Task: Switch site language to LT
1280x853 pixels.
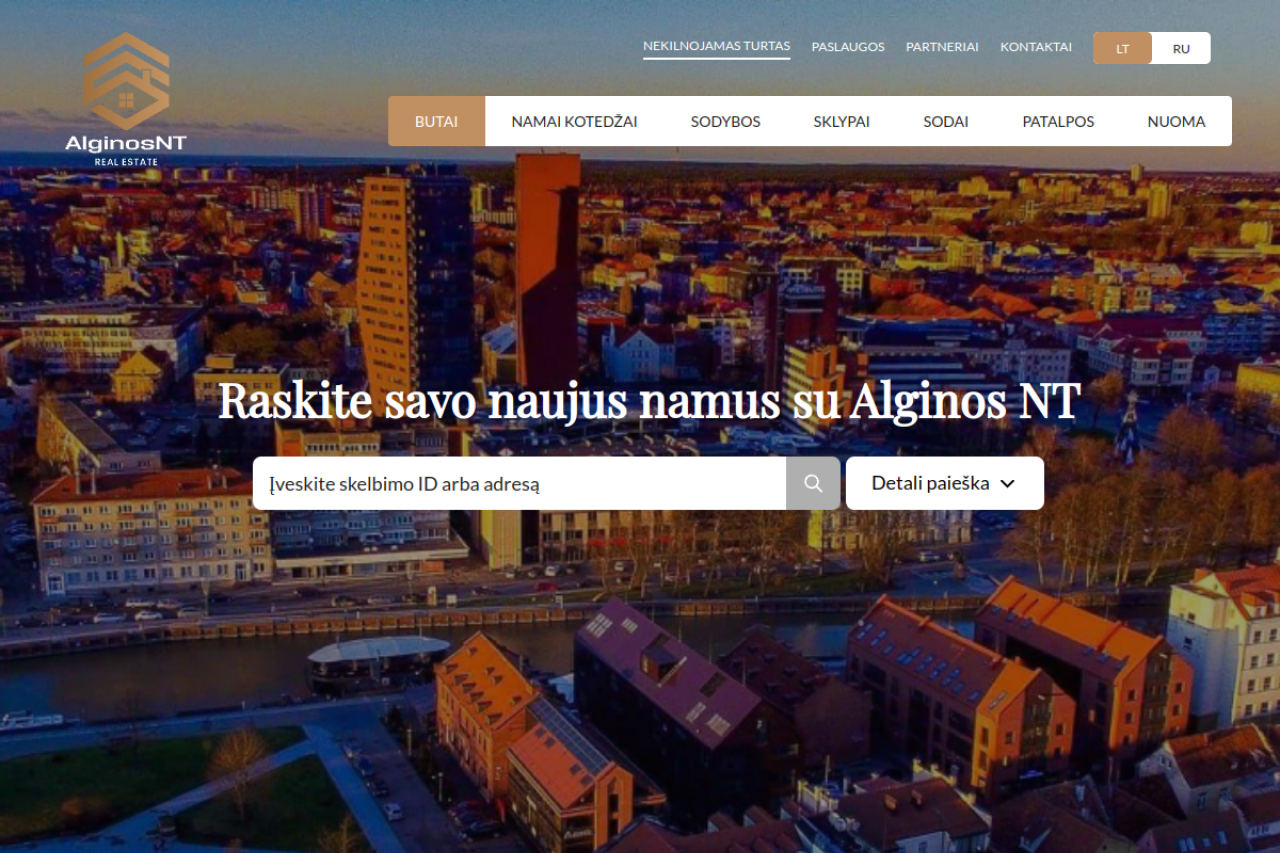Action: pos(1123,48)
